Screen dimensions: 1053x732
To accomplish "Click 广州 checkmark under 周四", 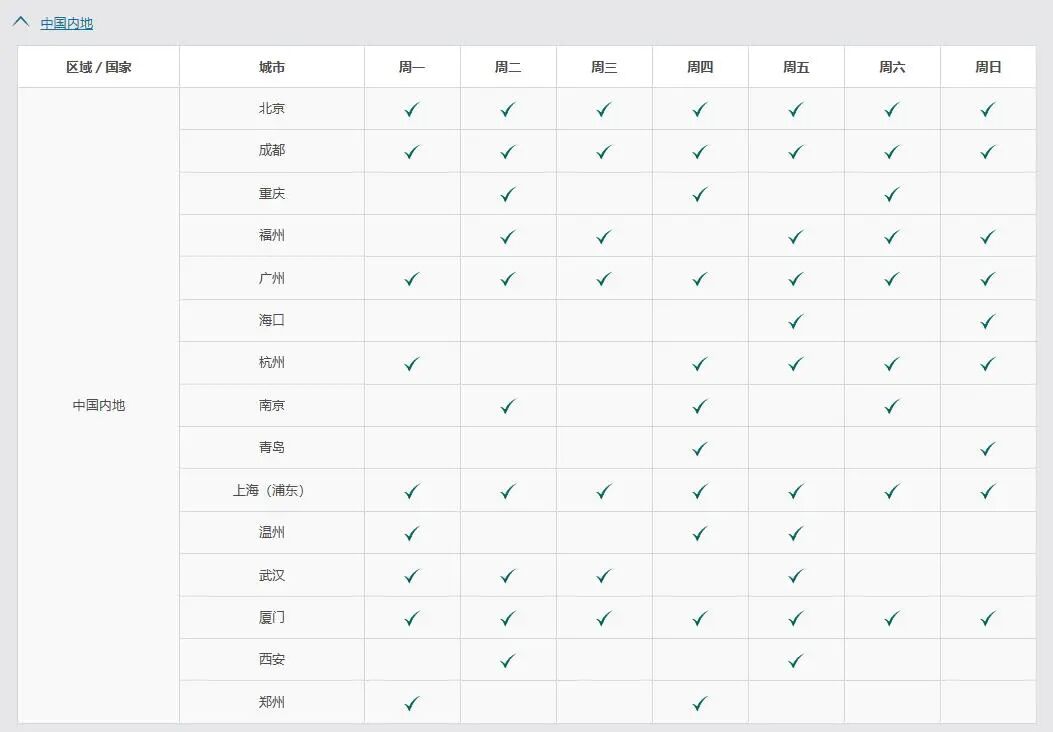I will [x=700, y=279].
